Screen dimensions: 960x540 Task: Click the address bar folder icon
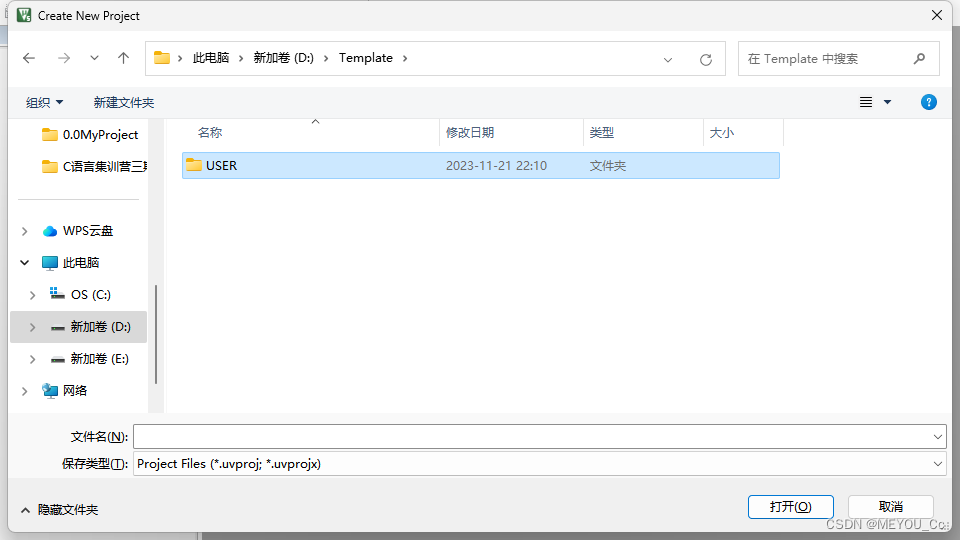tap(162, 58)
